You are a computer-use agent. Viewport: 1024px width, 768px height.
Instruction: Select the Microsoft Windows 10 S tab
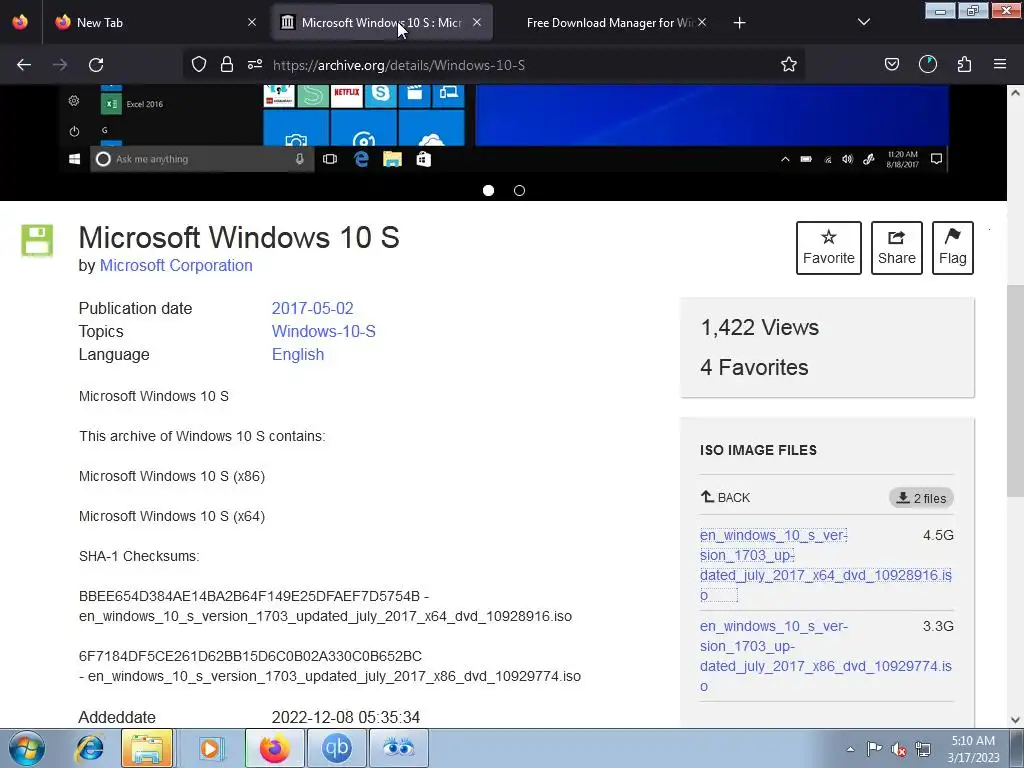pyautogui.click(x=381, y=23)
